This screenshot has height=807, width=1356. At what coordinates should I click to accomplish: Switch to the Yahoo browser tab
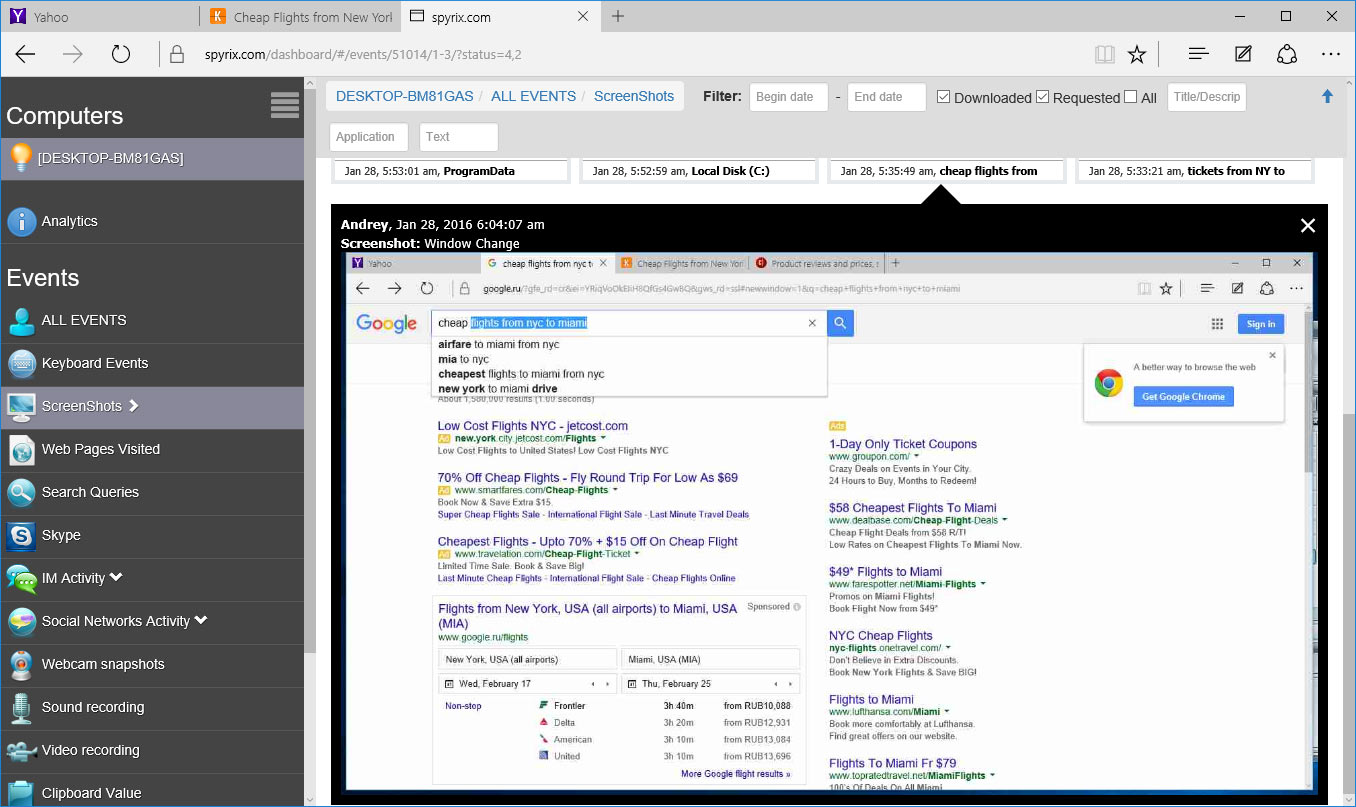100,17
